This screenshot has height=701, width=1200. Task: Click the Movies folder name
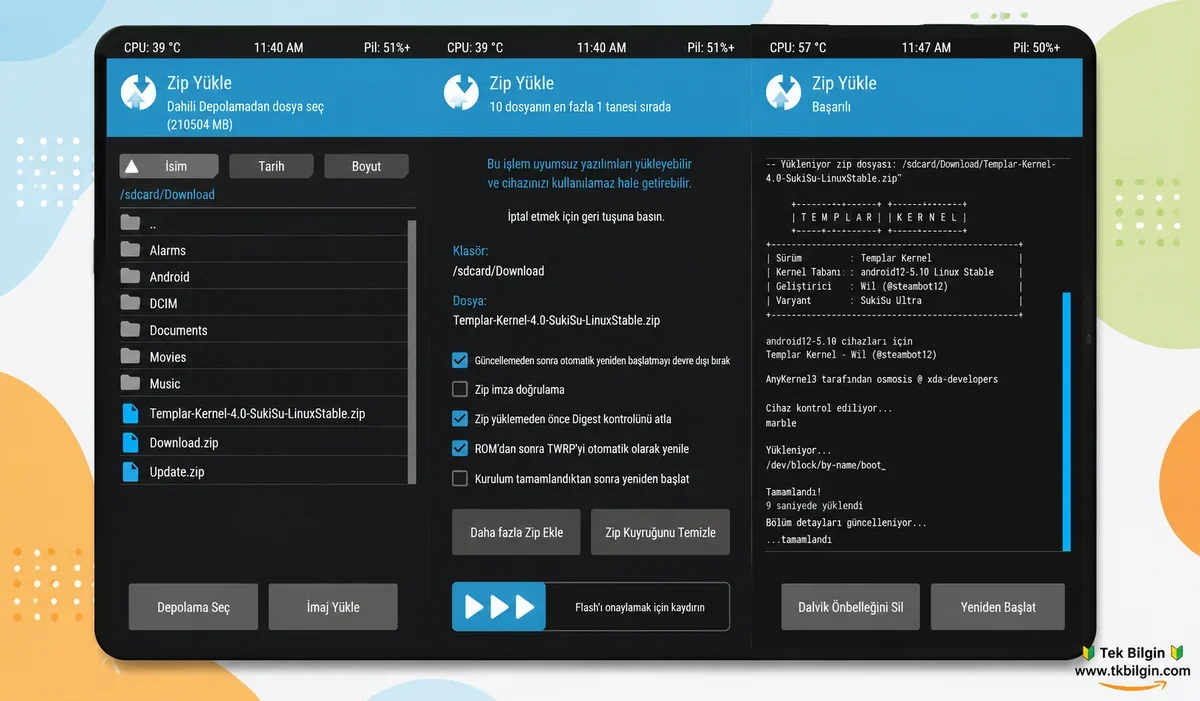point(168,357)
